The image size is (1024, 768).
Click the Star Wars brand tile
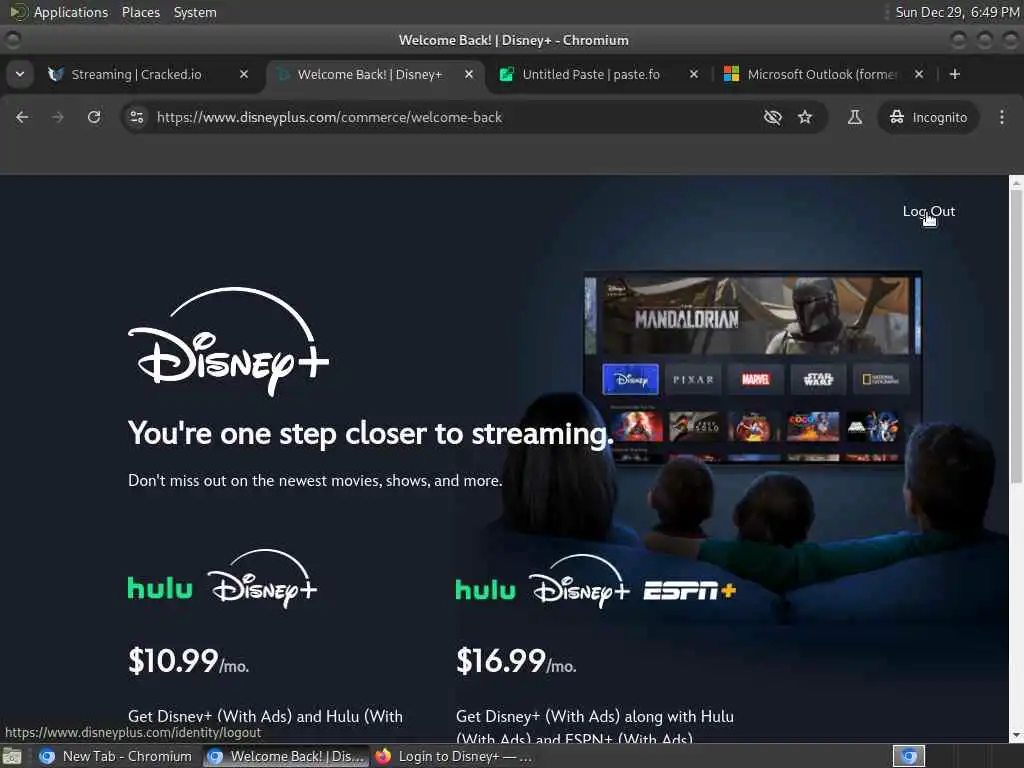coord(818,379)
